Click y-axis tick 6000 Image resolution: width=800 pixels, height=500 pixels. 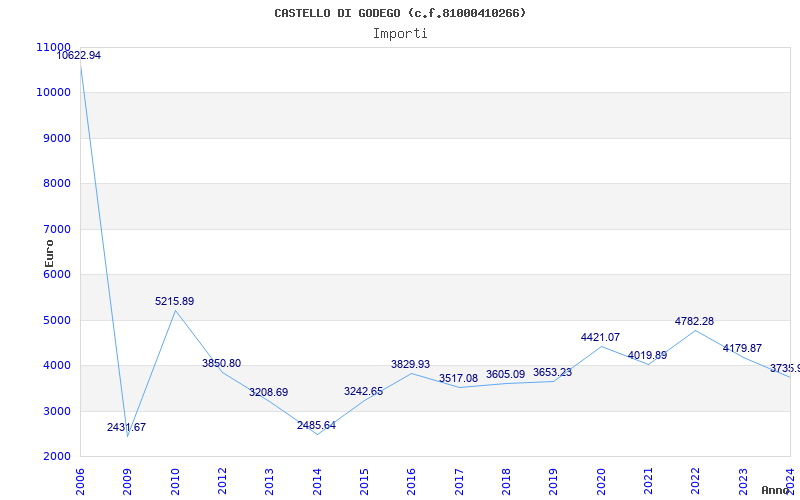pos(56,274)
